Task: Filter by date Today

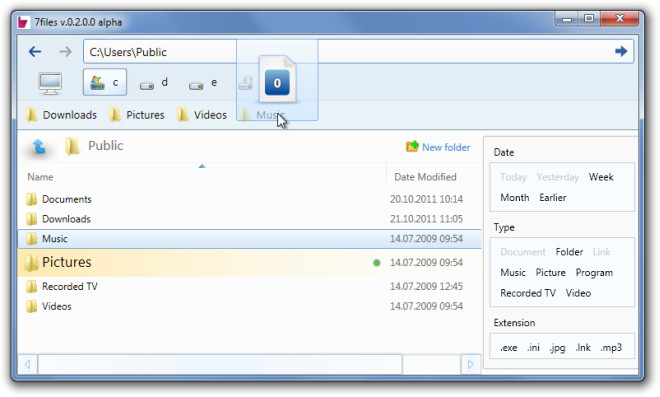Action: 513,177
